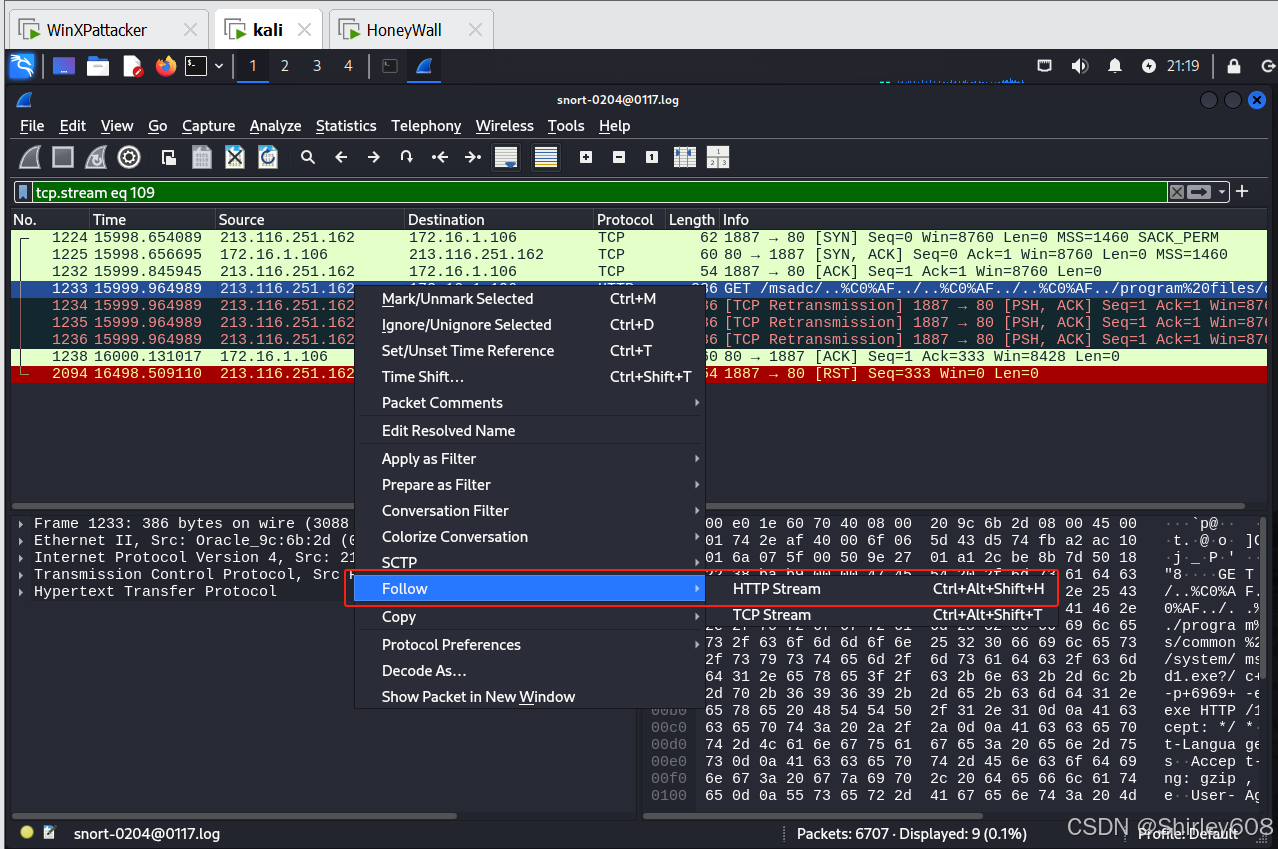Jump to the last packet
1278x849 pixels.
pyautogui.click(x=473, y=157)
